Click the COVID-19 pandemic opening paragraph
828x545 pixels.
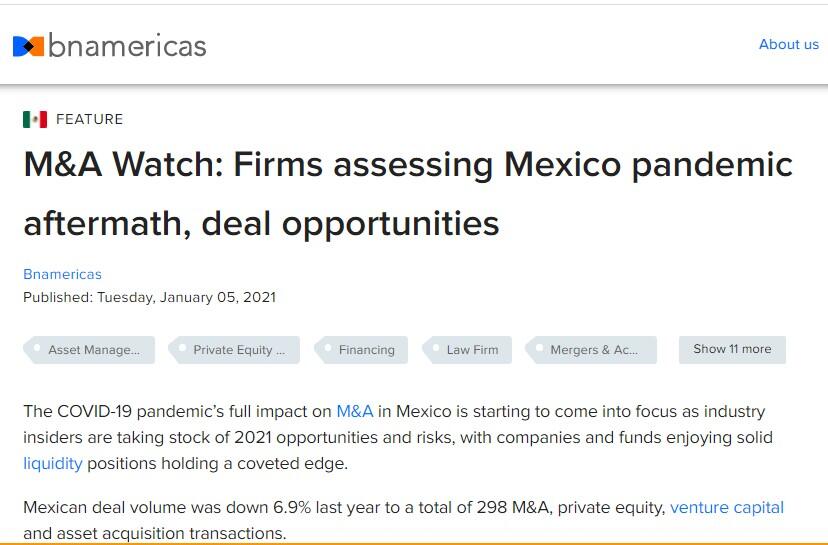pos(400,438)
